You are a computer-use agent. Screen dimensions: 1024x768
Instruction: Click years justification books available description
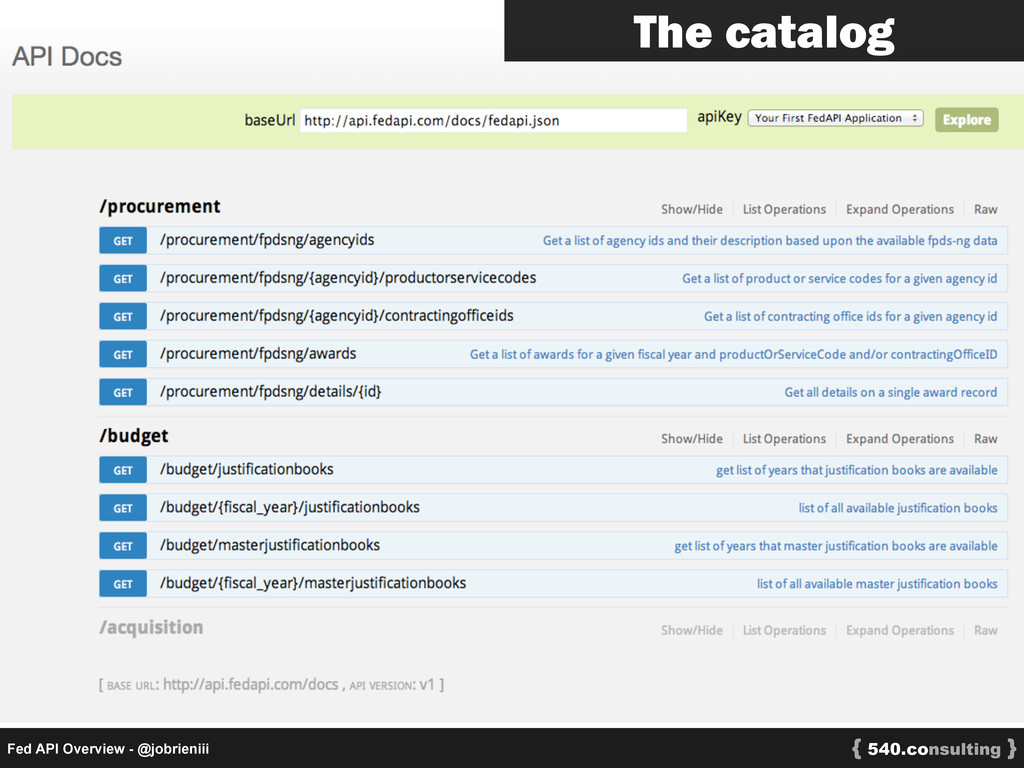point(857,470)
